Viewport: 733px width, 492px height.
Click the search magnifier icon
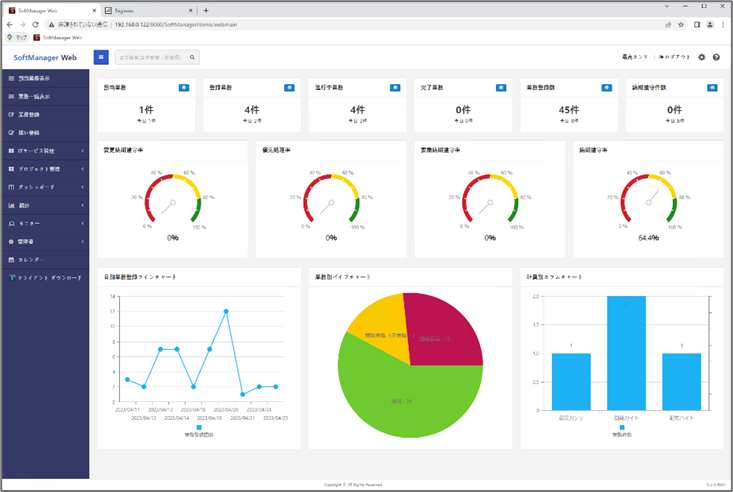pyautogui.click(x=193, y=57)
